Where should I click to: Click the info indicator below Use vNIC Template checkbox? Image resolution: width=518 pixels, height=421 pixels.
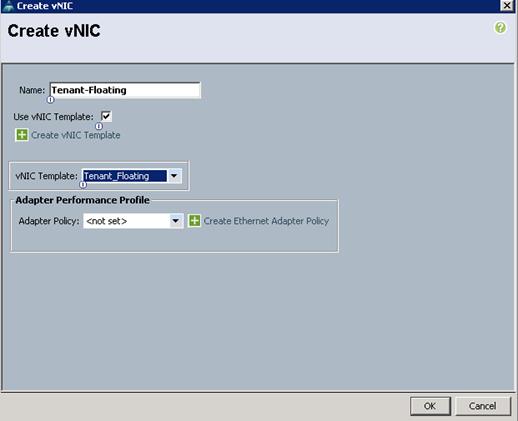coord(99,126)
